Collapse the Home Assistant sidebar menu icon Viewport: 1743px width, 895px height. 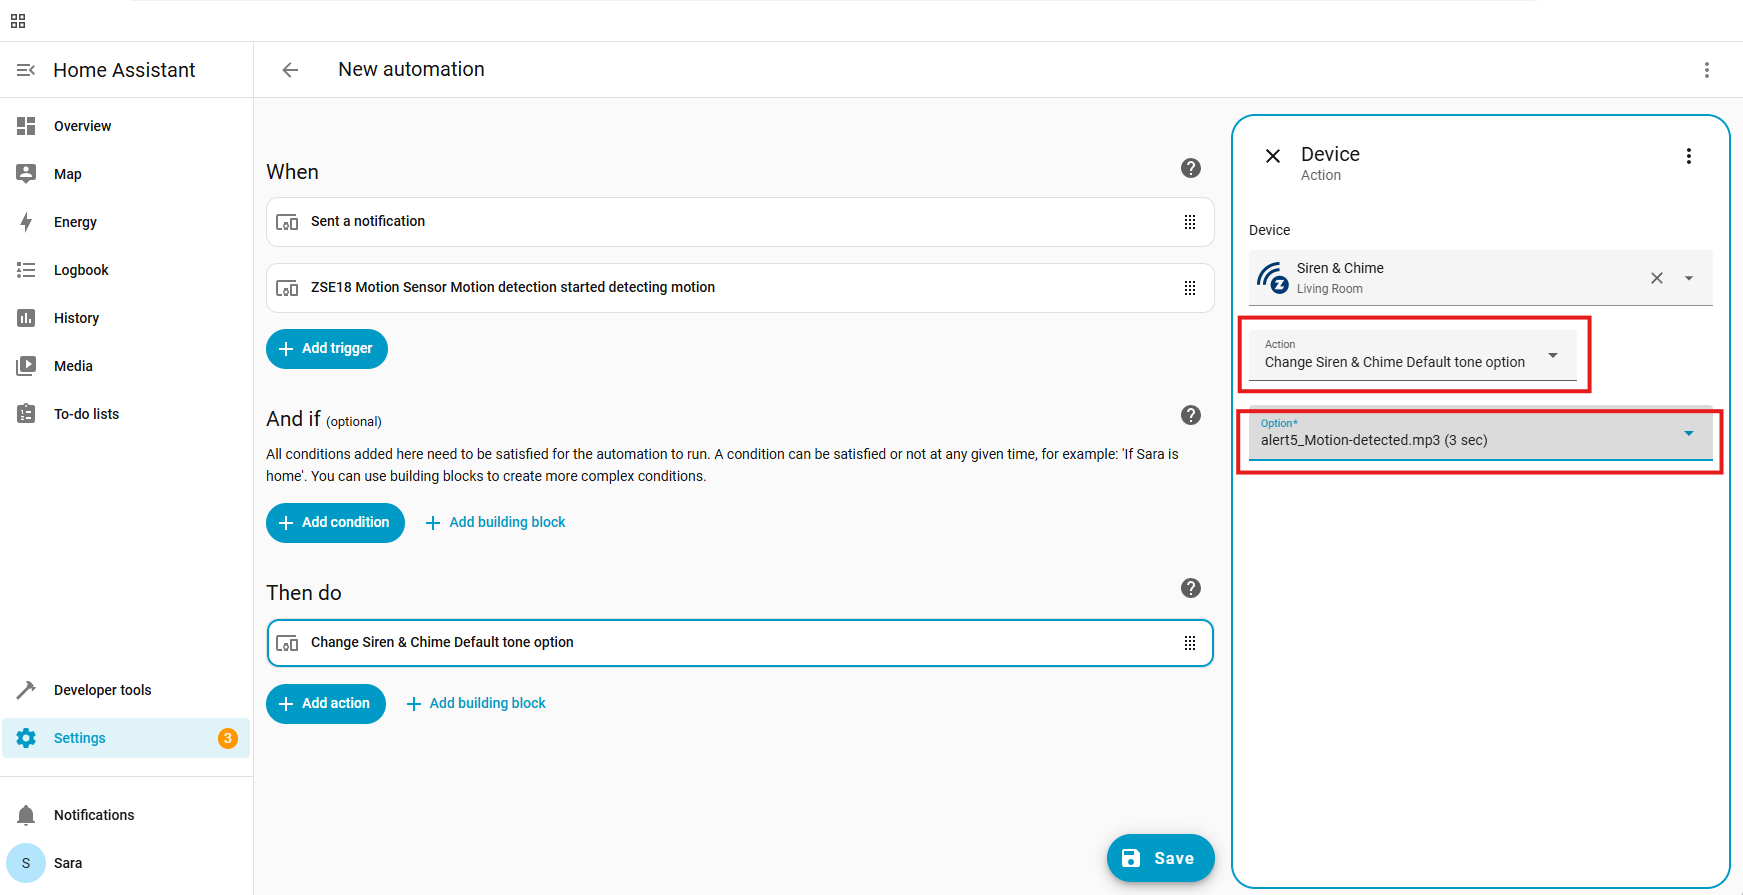(x=26, y=70)
